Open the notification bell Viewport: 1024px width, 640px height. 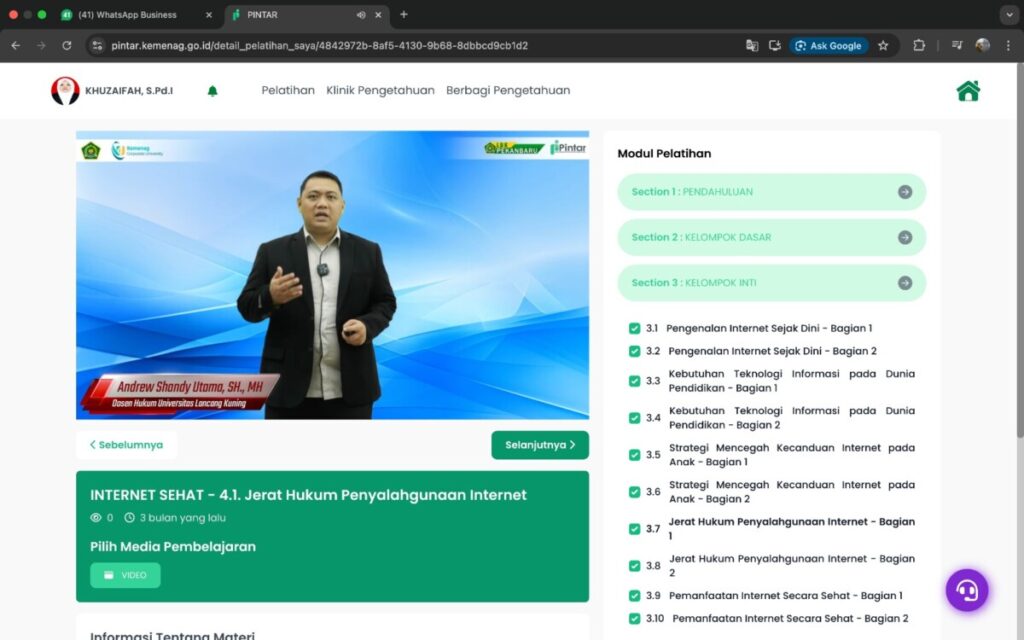(x=212, y=91)
